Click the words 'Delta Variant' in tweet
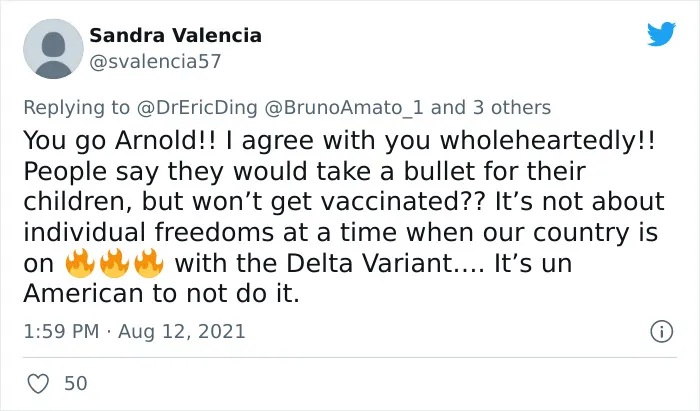 pyautogui.click(x=369, y=263)
